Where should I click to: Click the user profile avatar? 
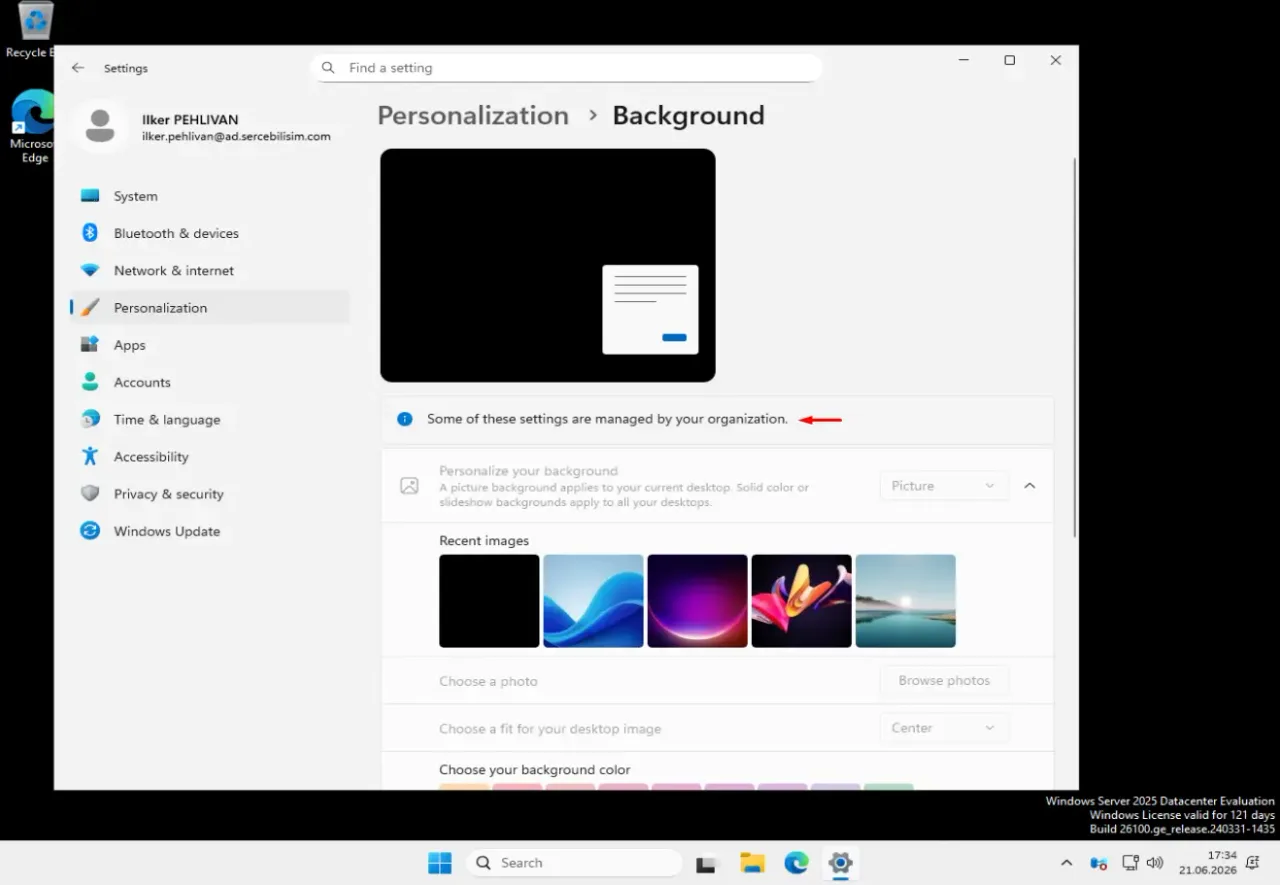[x=99, y=127]
